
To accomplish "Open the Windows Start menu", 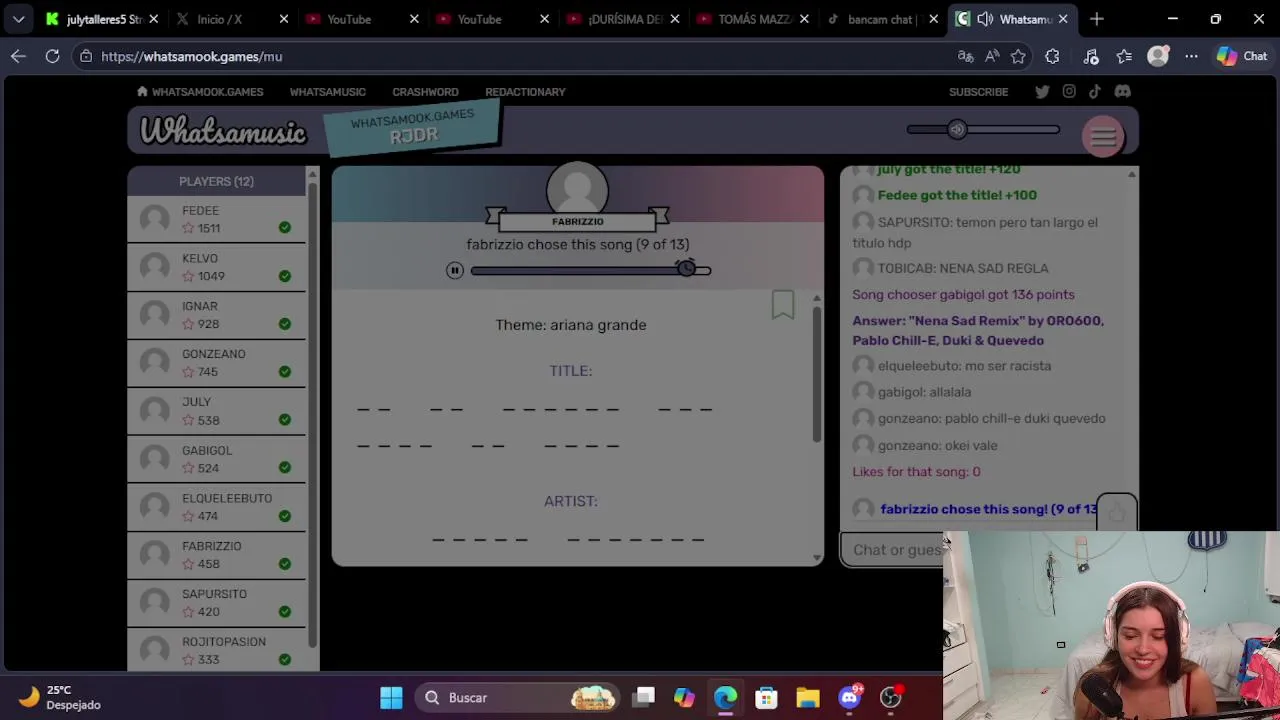I will click(x=391, y=698).
